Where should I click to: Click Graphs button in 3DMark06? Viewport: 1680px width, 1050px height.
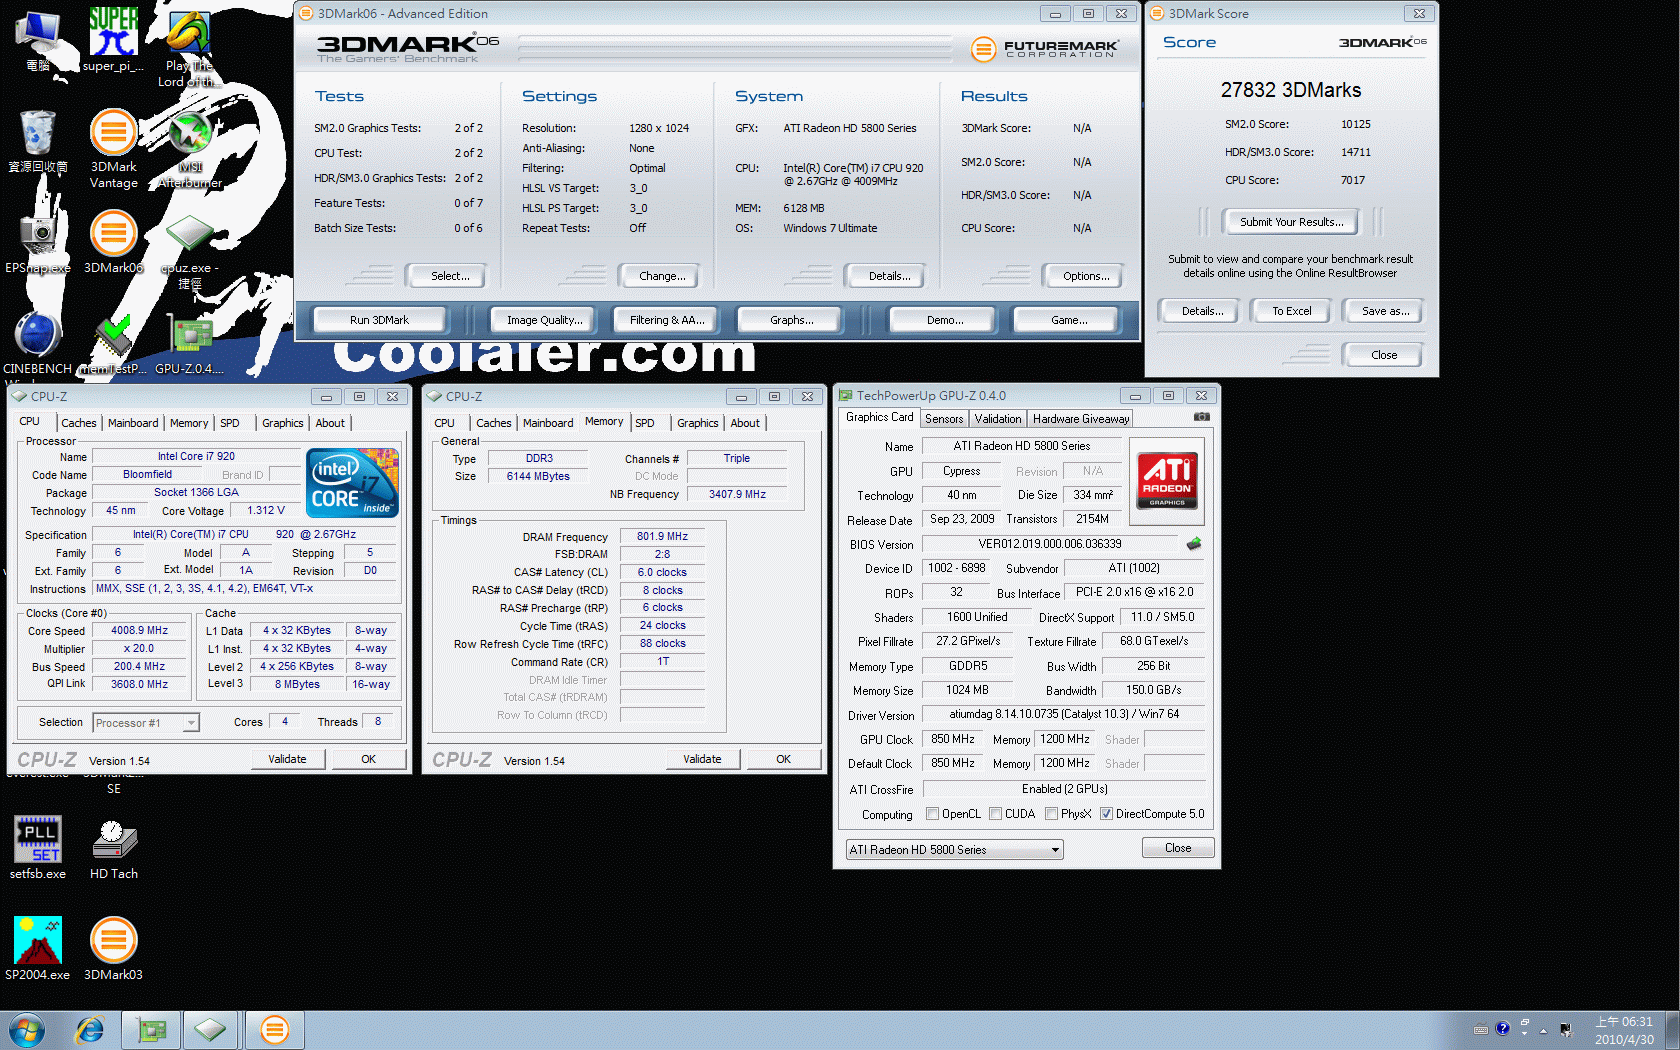(791, 320)
